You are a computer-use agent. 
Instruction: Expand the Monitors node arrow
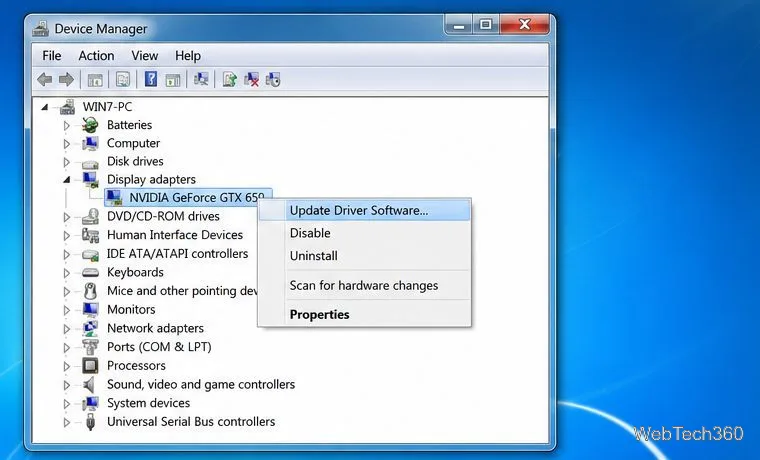pyautogui.click(x=67, y=310)
